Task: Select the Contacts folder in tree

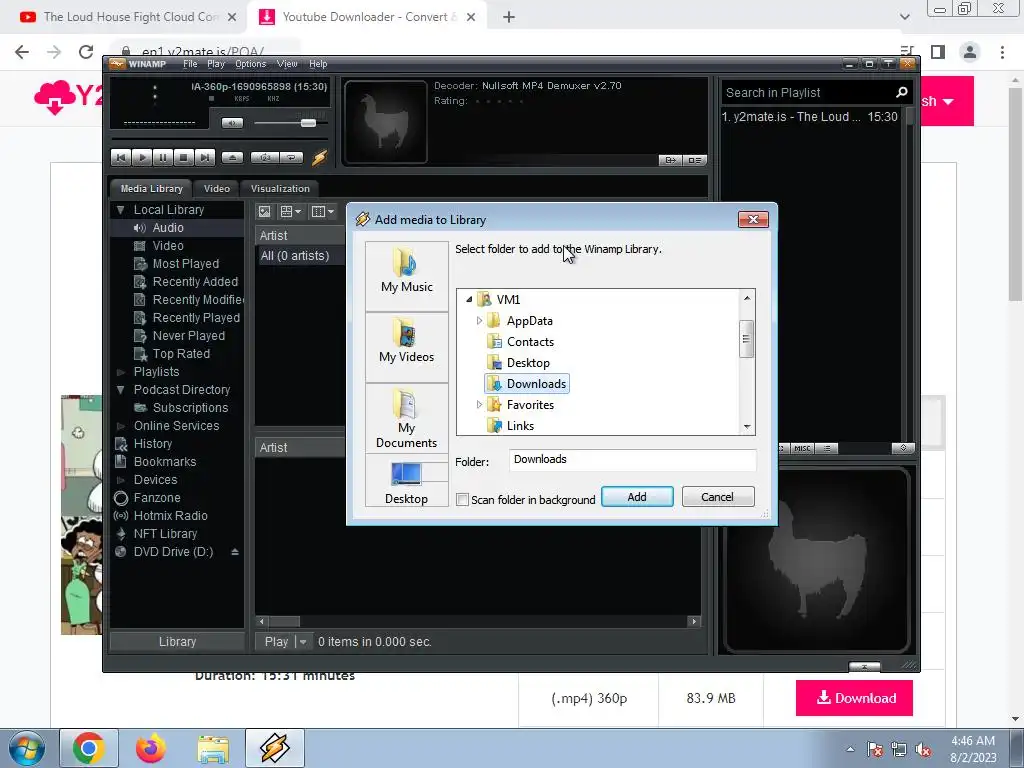Action: pyautogui.click(x=530, y=342)
